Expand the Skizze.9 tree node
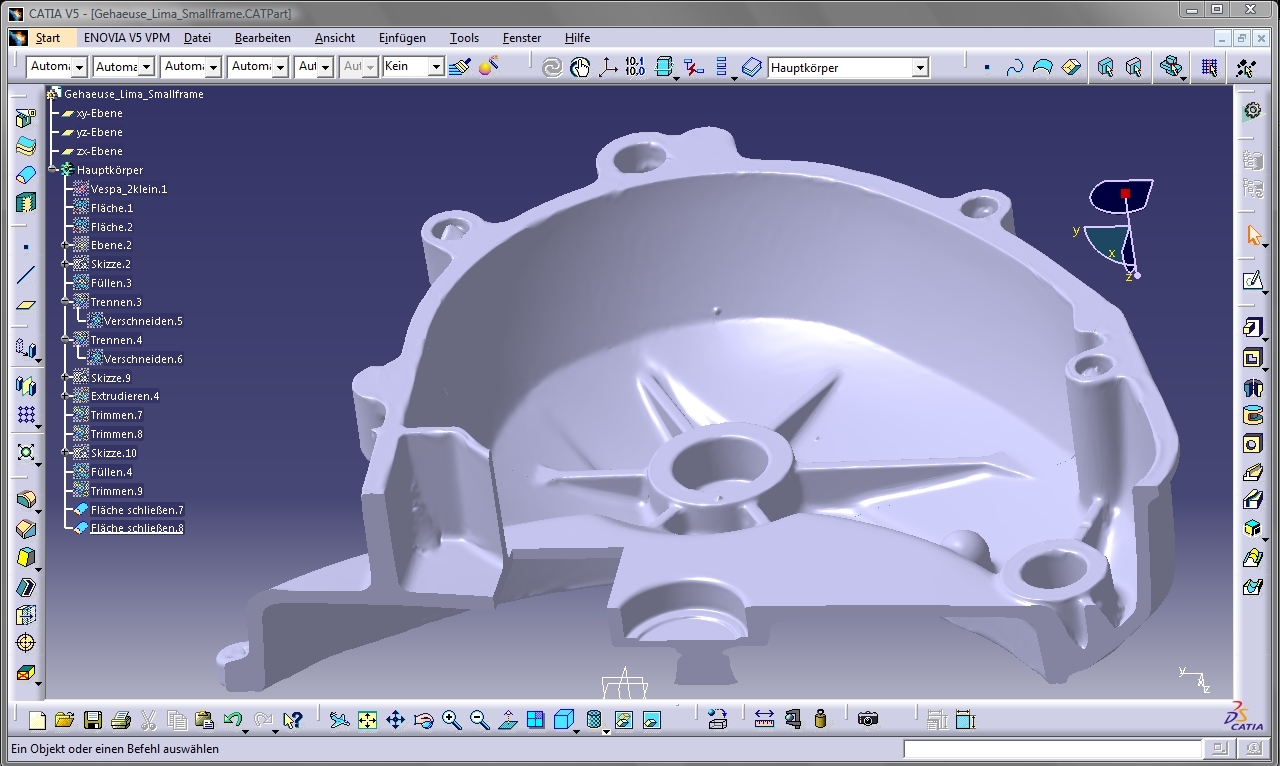 coord(67,378)
